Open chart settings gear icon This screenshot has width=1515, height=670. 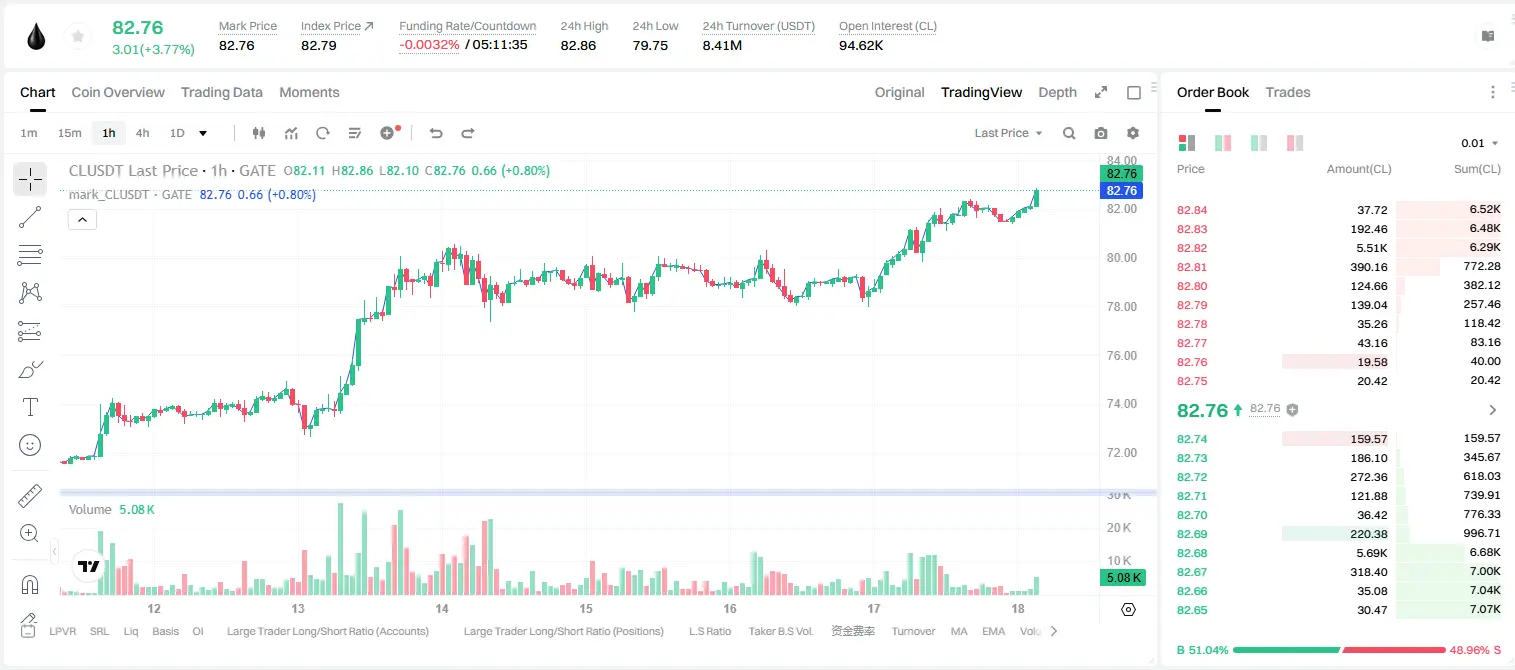pos(1133,133)
